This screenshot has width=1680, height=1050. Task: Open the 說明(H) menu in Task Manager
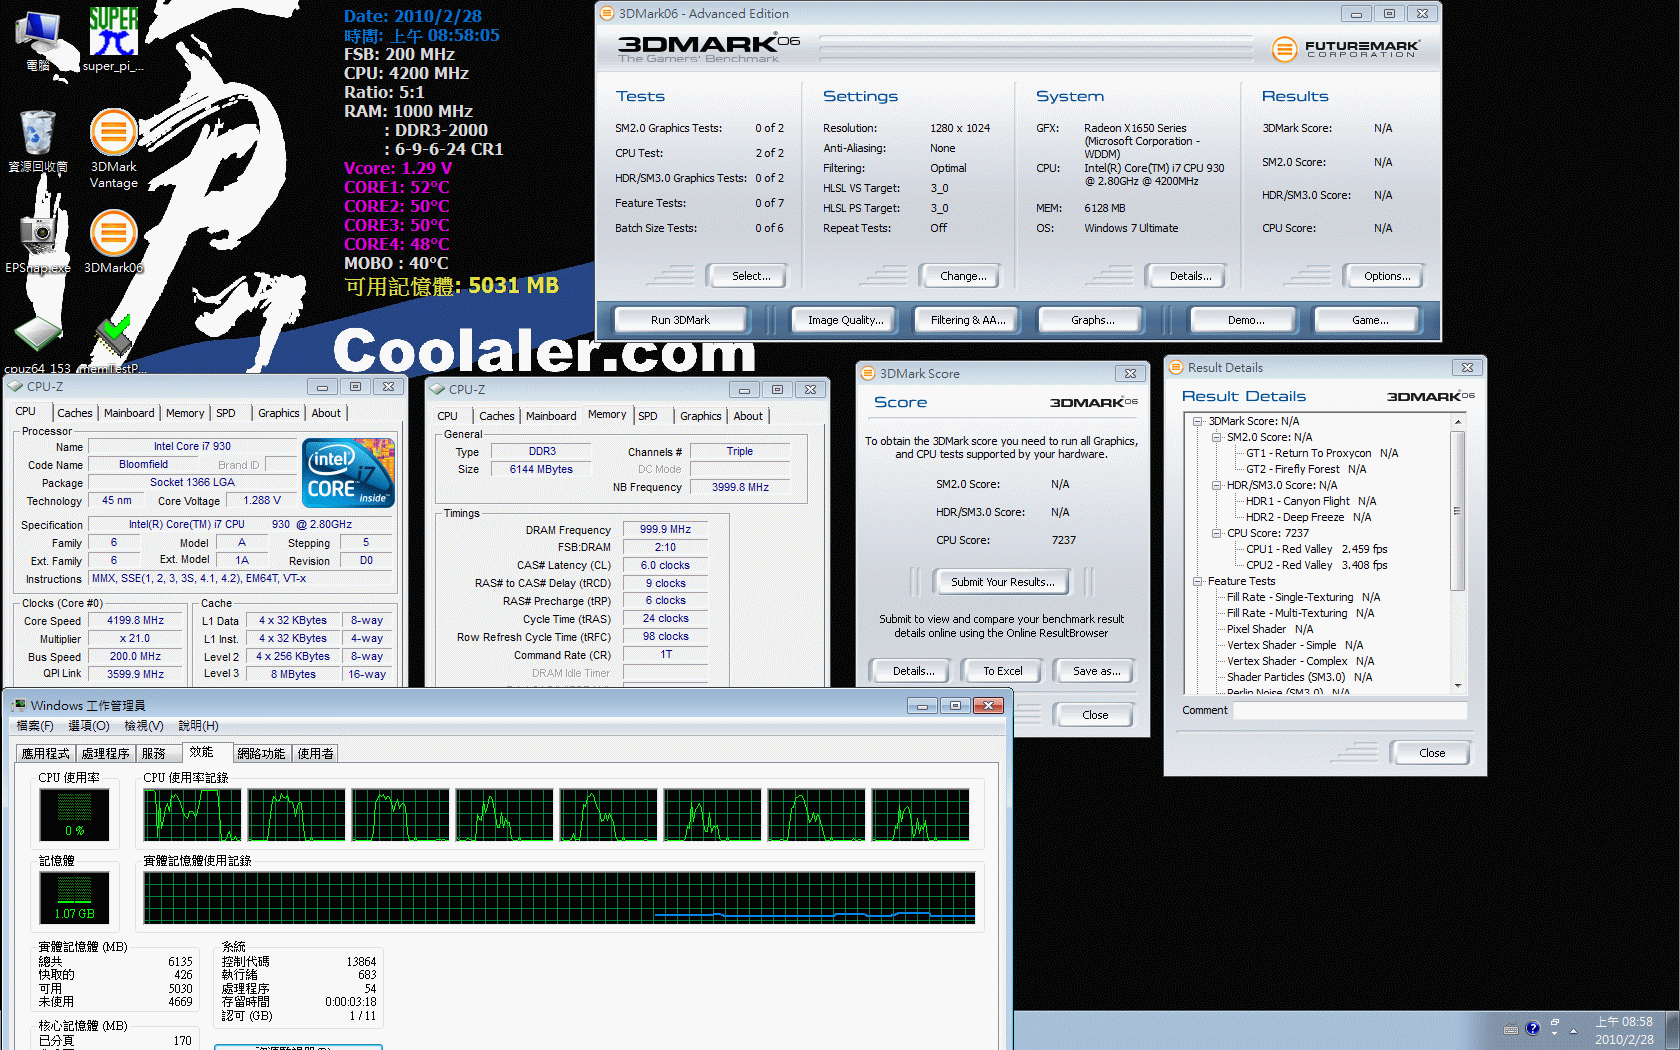[x=198, y=726]
